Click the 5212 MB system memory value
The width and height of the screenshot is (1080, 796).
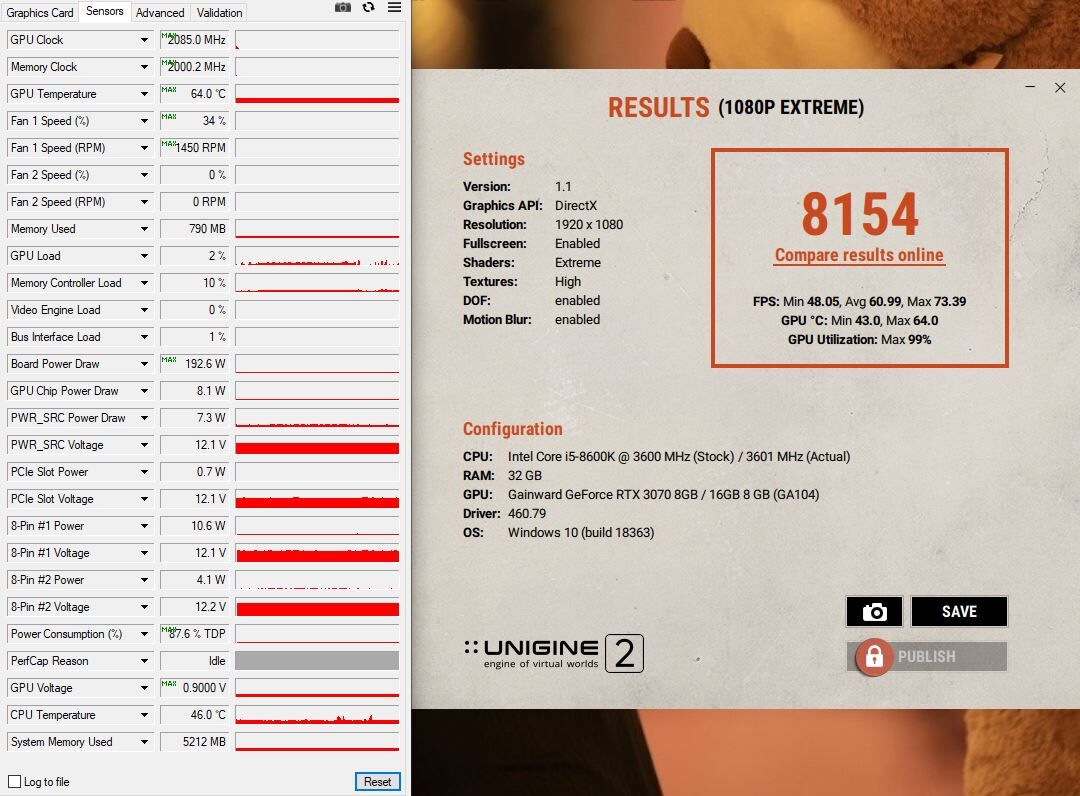coord(194,742)
